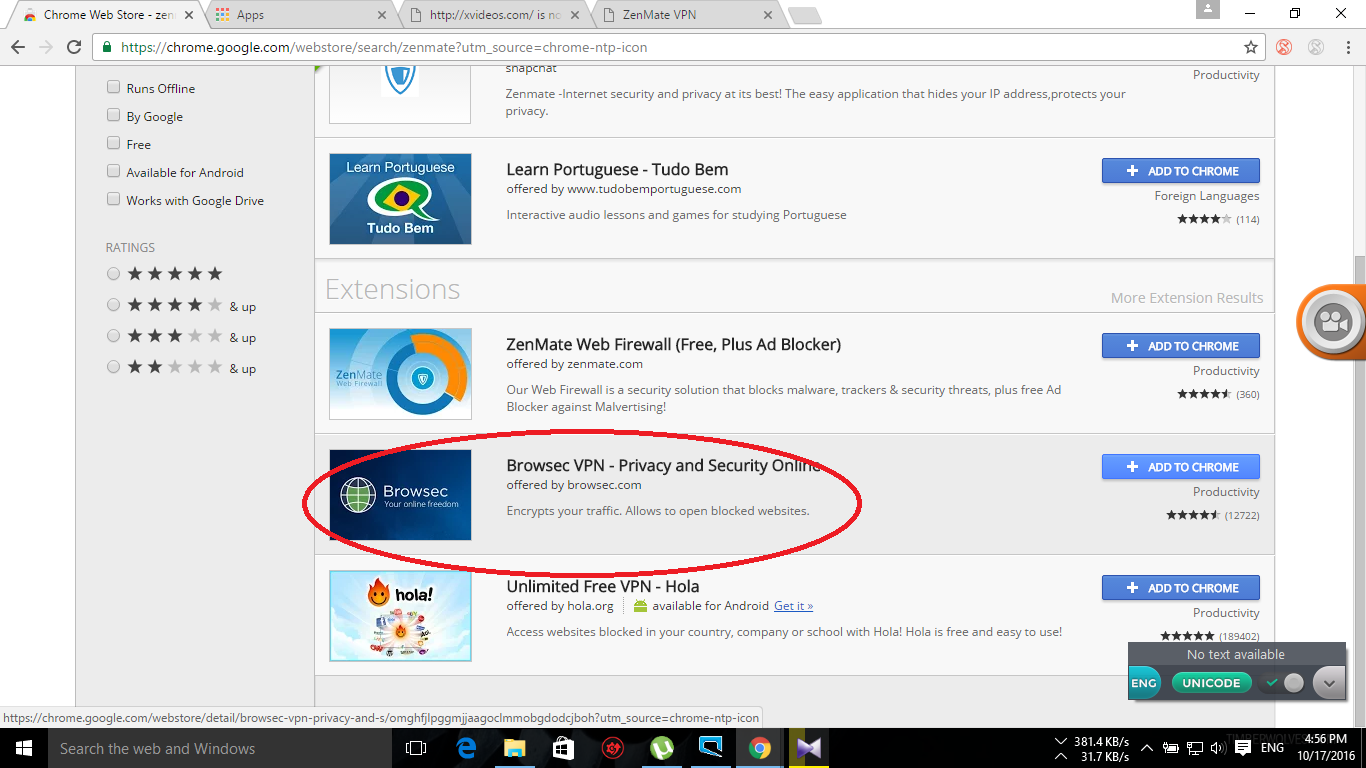The height and width of the screenshot is (768, 1366).
Task: Switch to Chrome in the taskbar
Action: [x=759, y=748]
